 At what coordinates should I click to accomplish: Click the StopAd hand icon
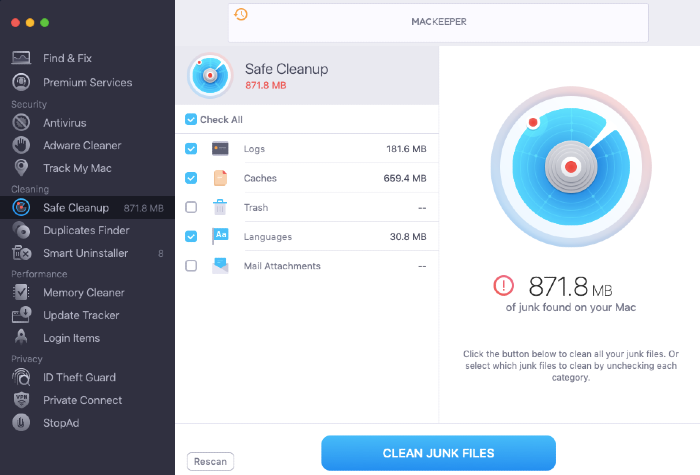(x=21, y=422)
